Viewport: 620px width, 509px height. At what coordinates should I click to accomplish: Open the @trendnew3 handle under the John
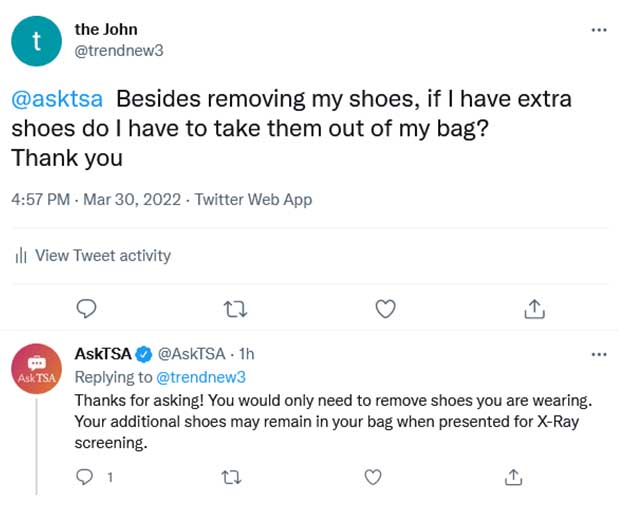click(119, 51)
